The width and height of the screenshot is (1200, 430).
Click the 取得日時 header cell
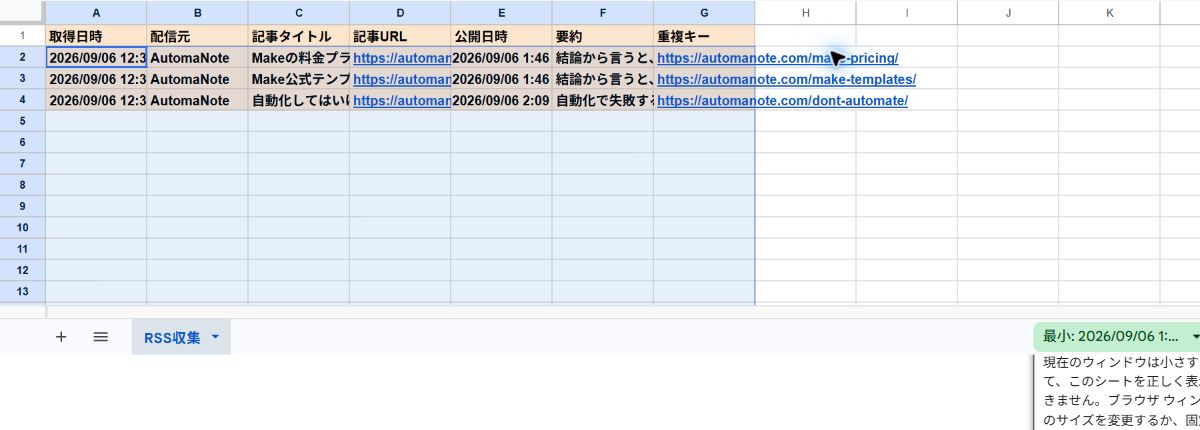coord(96,36)
